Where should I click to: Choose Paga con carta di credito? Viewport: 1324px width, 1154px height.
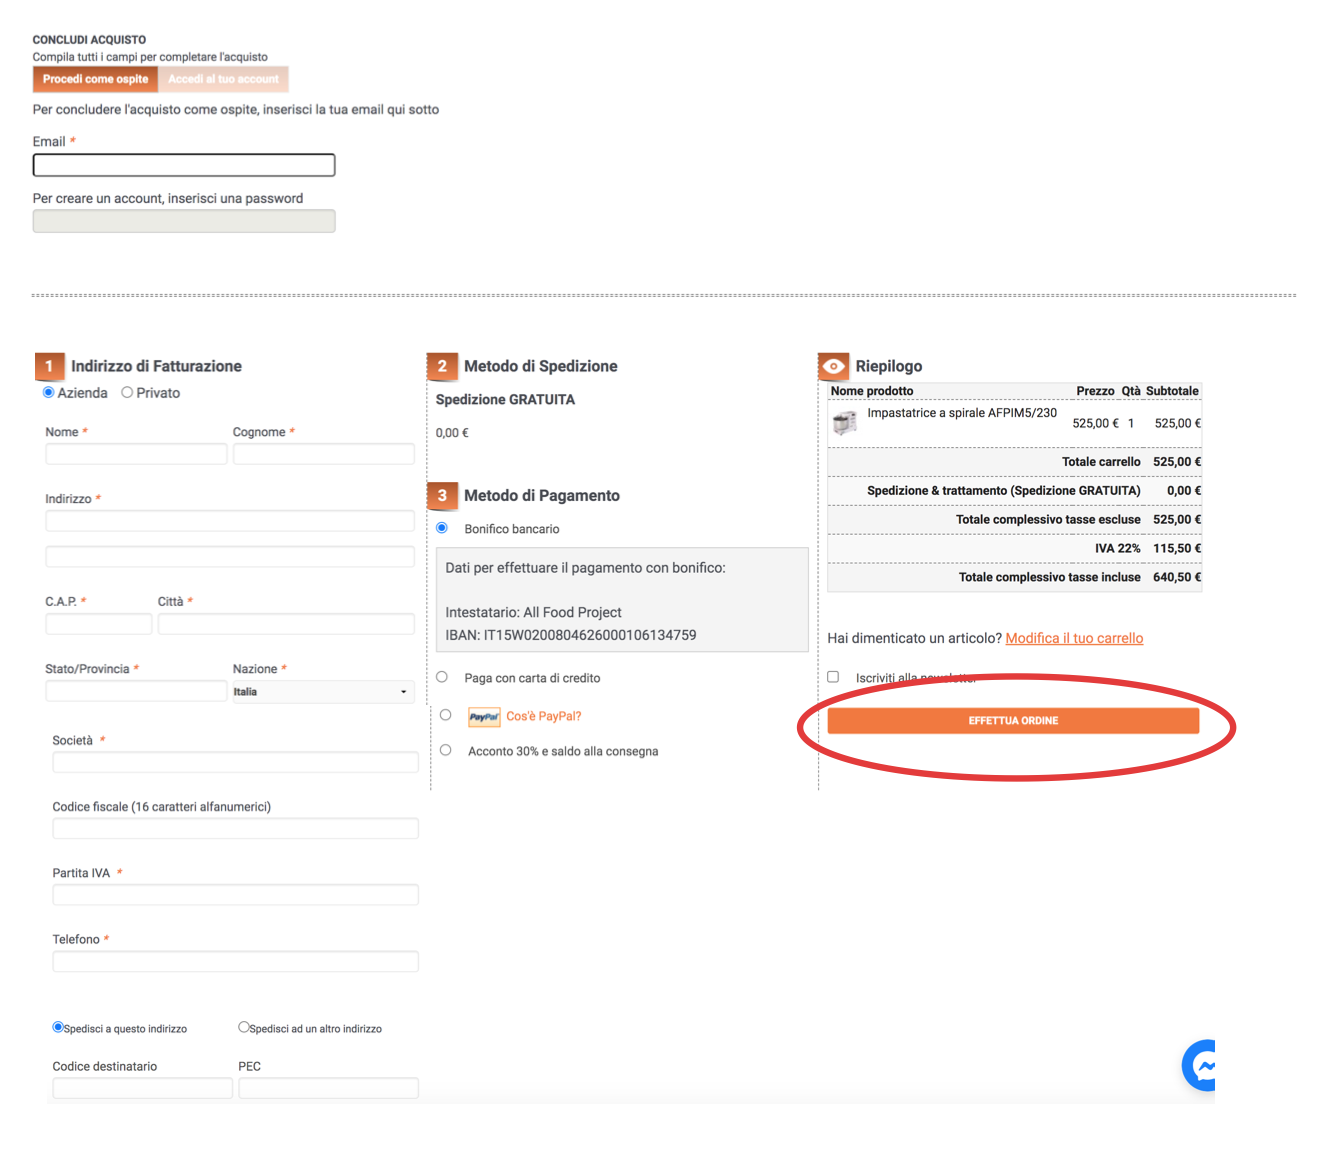click(442, 677)
